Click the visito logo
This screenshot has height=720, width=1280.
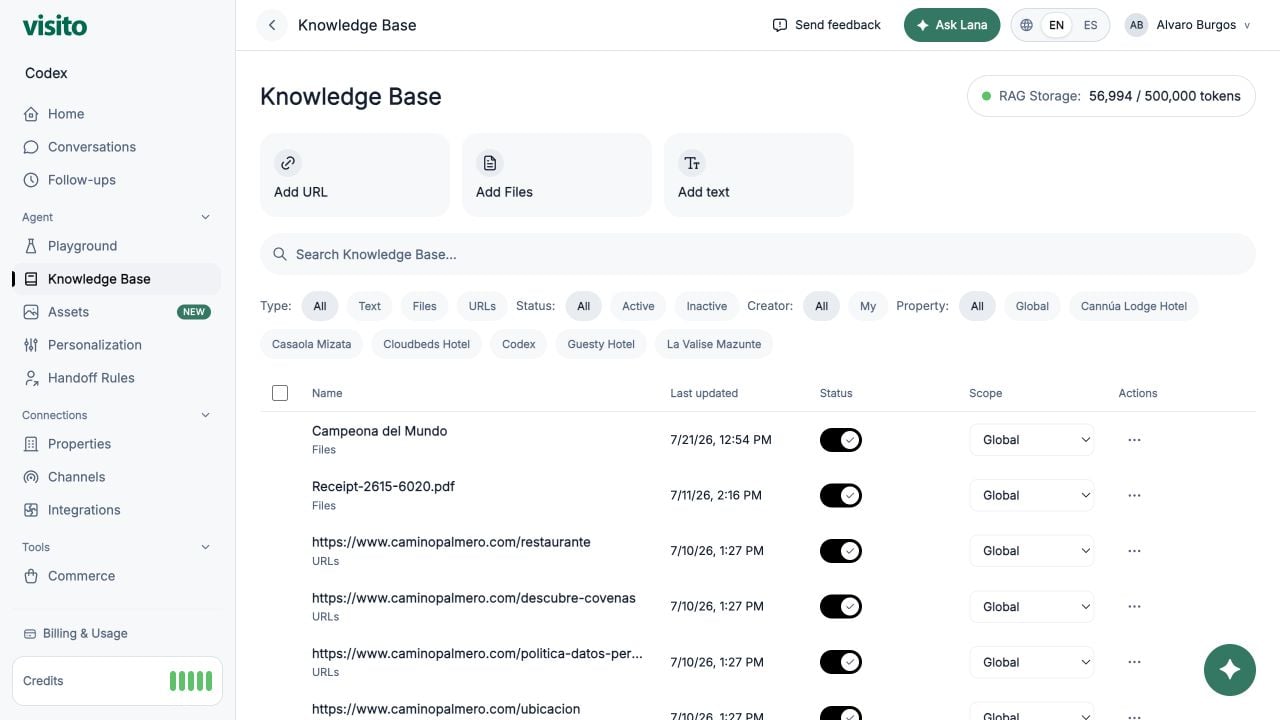coord(55,25)
